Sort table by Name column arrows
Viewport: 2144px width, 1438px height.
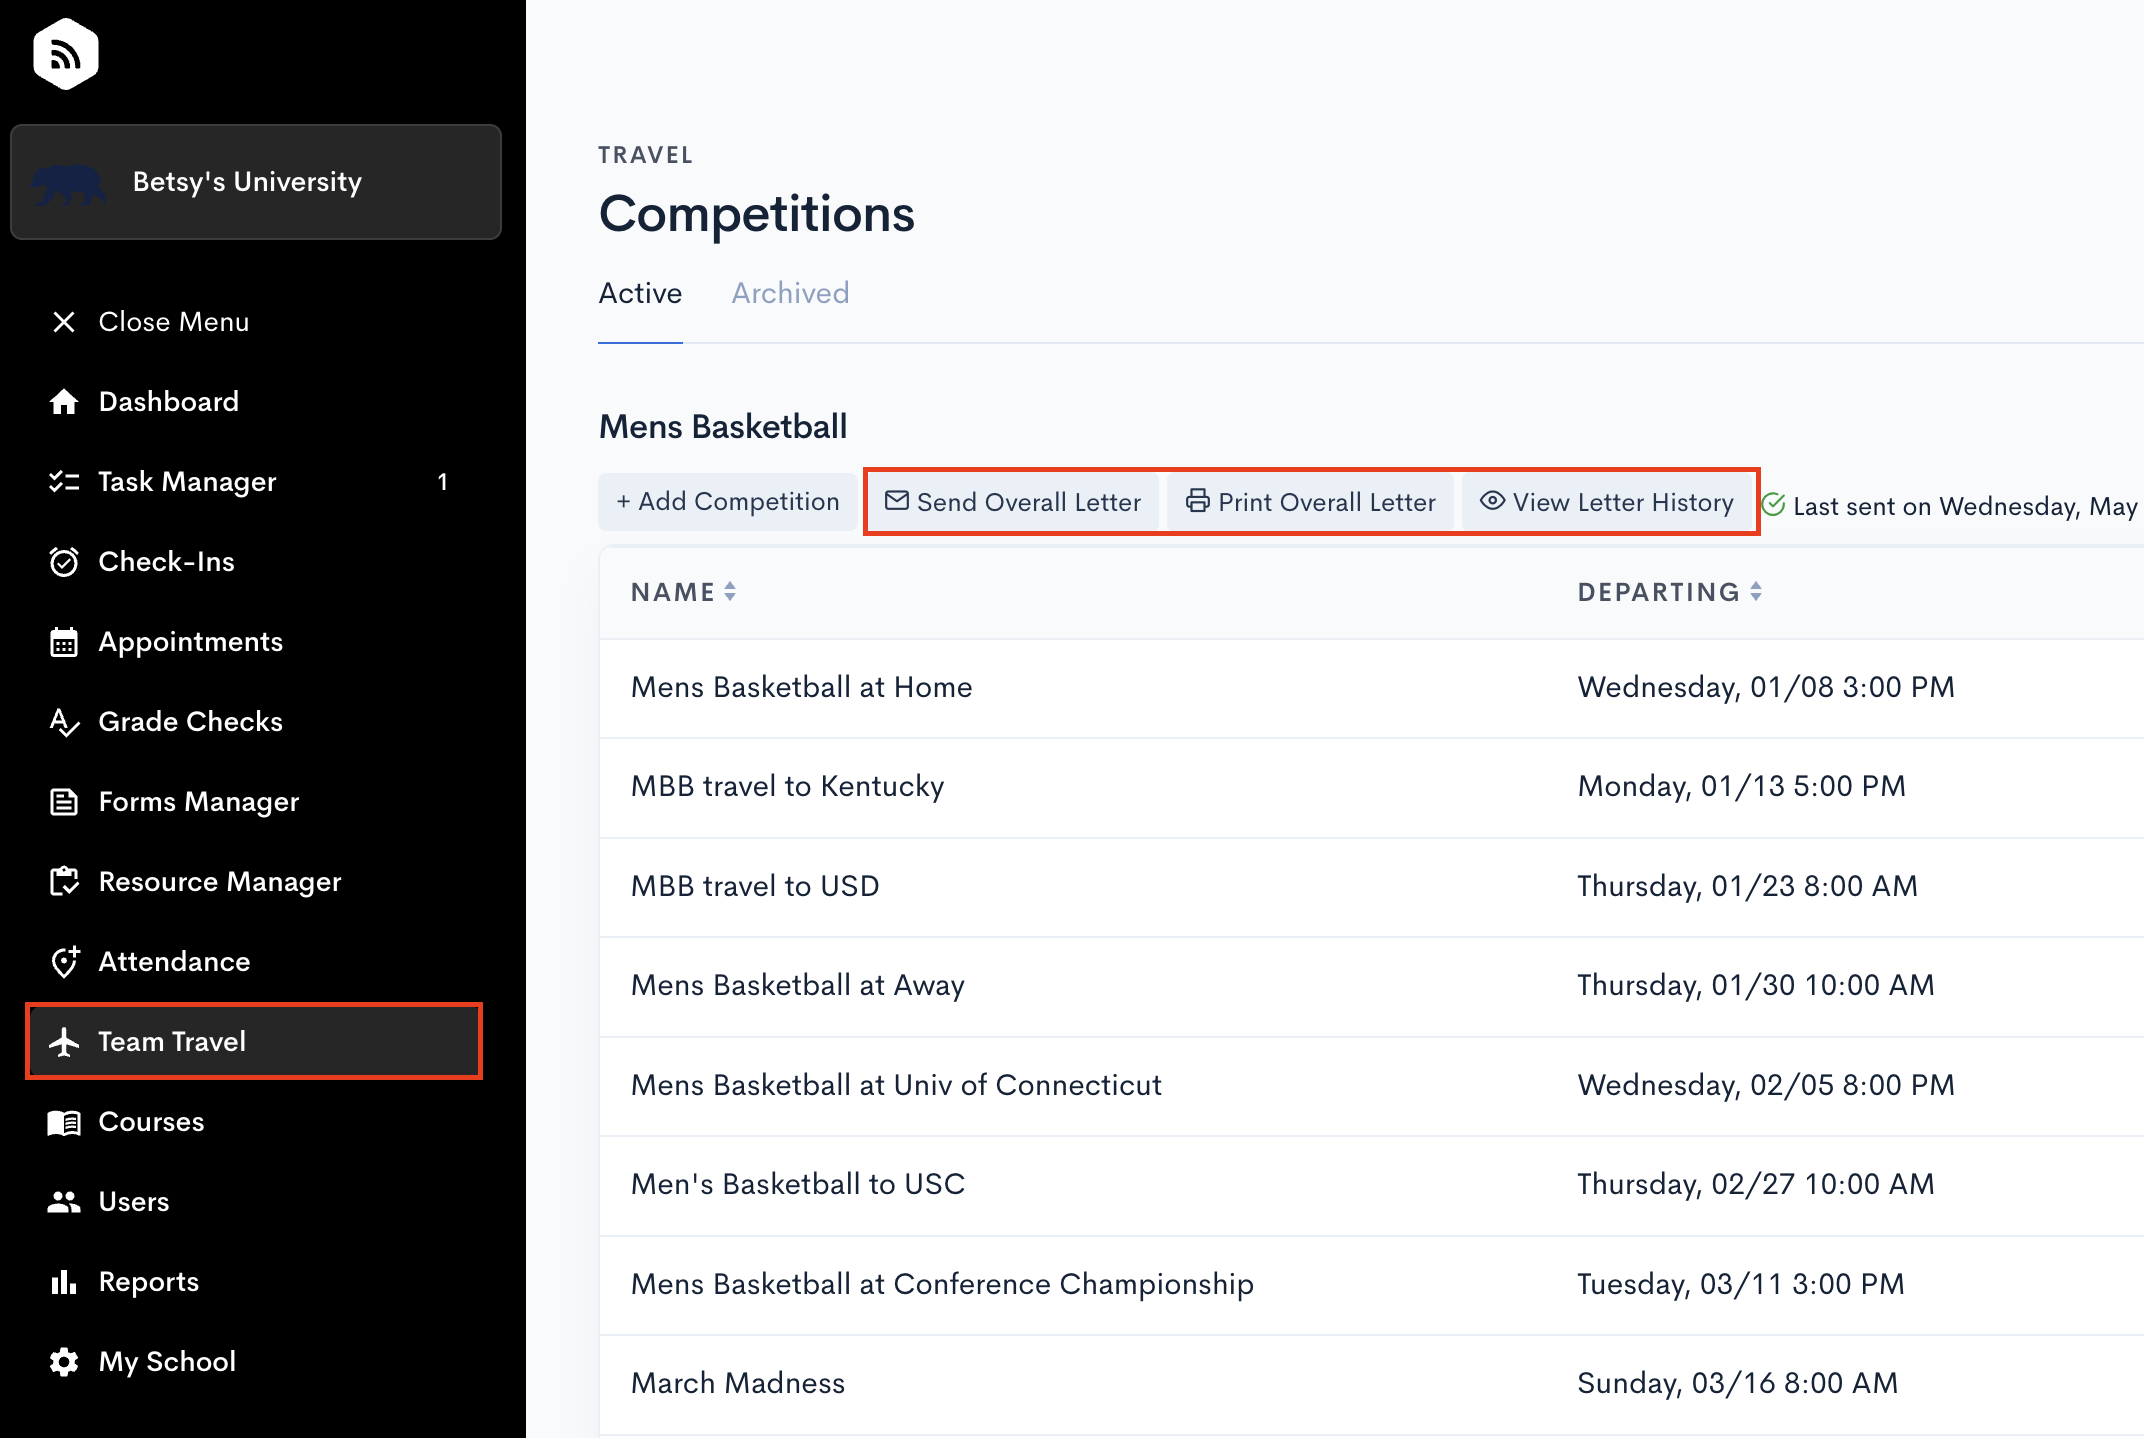coord(730,592)
